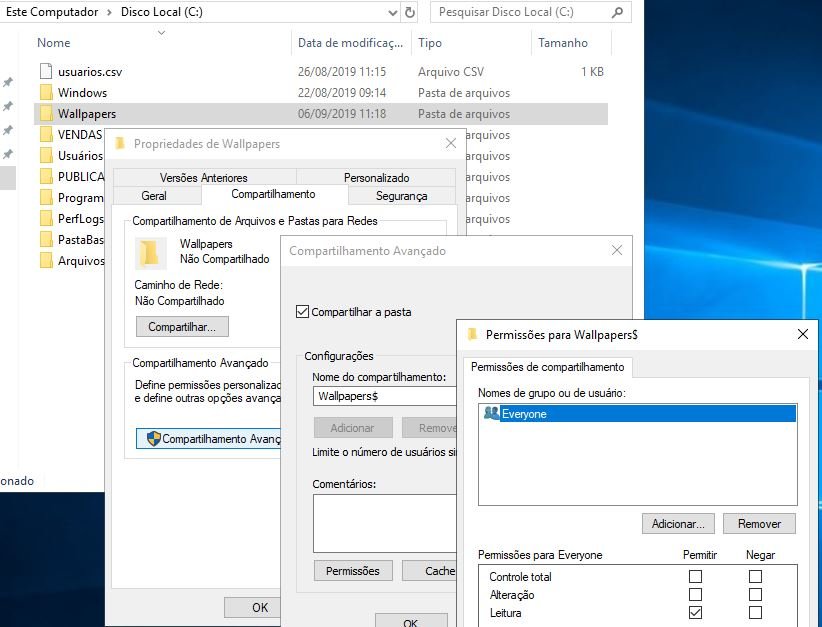Screen dimensions: 822x627
Task: Click the usuarios.csv file icon
Action: 46,71
